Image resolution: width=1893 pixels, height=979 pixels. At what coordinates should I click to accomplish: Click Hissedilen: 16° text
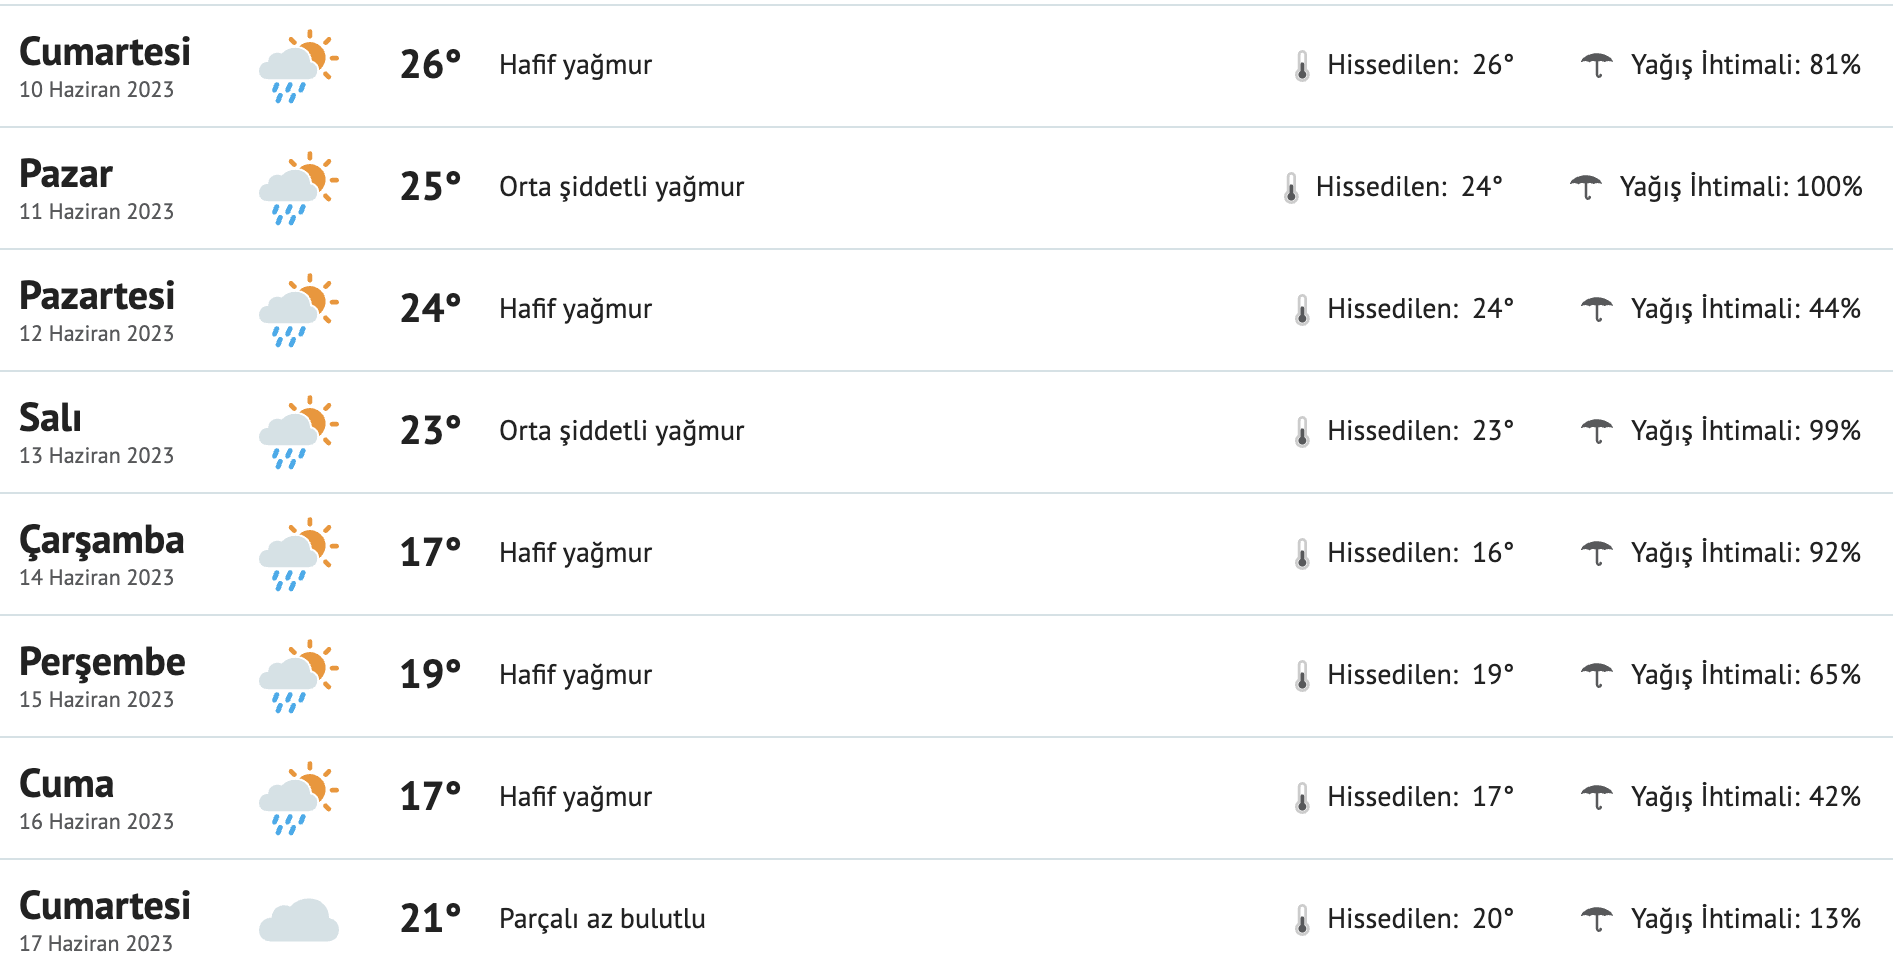point(1420,553)
